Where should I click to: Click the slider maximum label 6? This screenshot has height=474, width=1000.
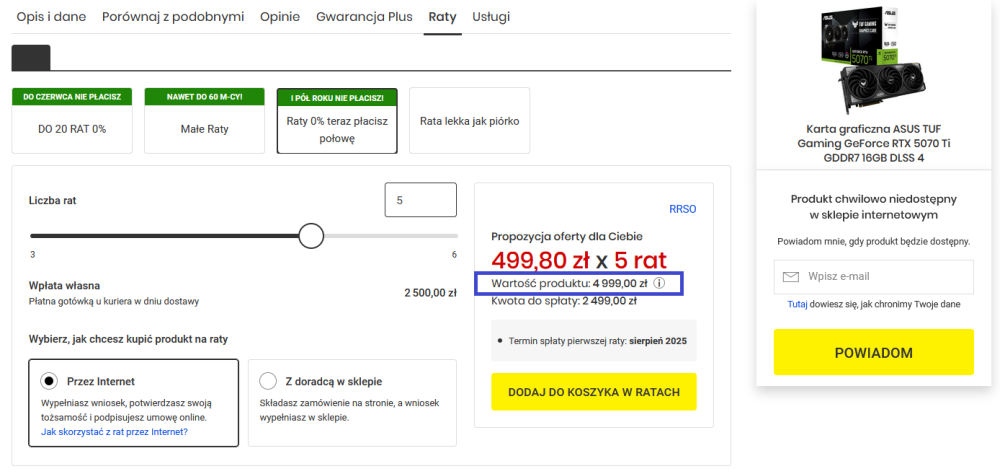coord(454,255)
